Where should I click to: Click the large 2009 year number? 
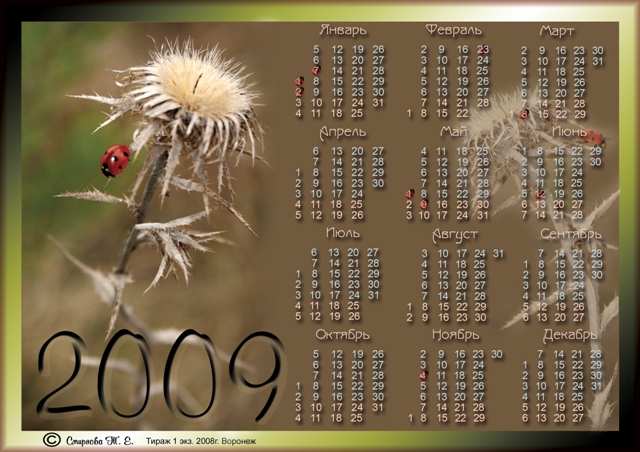tap(161, 375)
